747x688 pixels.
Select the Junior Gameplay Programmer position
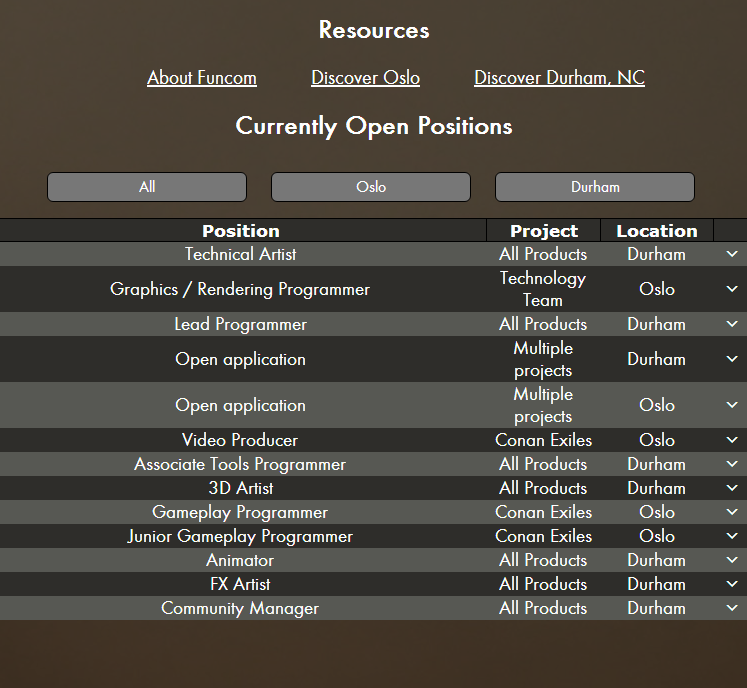[240, 536]
